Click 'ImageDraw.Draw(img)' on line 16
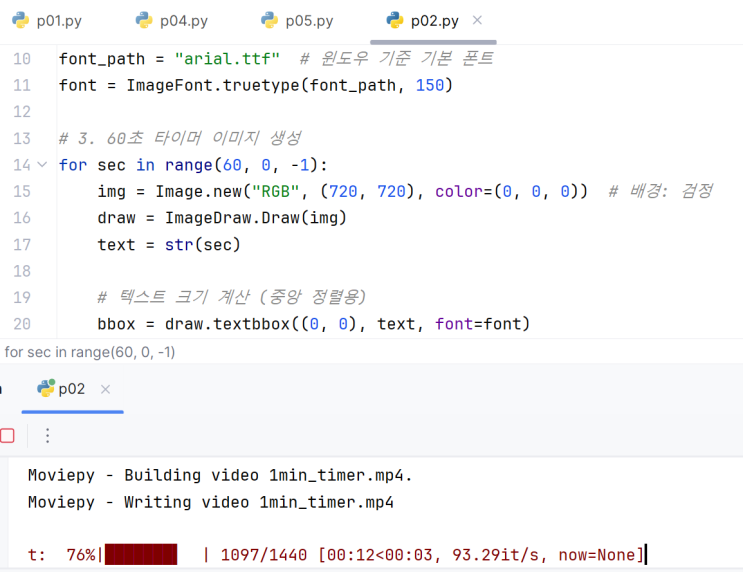Image resolution: width=743 pixels, height=572 pixels. coord(256,218)
